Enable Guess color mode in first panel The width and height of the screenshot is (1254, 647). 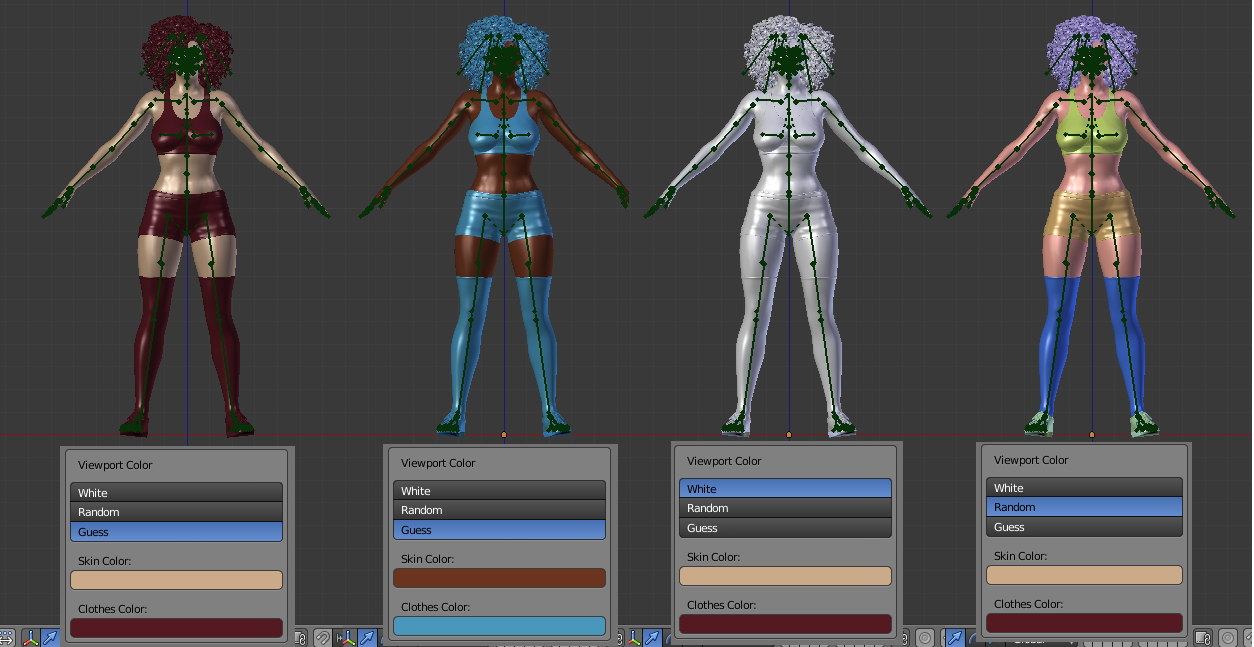(176, 531)
